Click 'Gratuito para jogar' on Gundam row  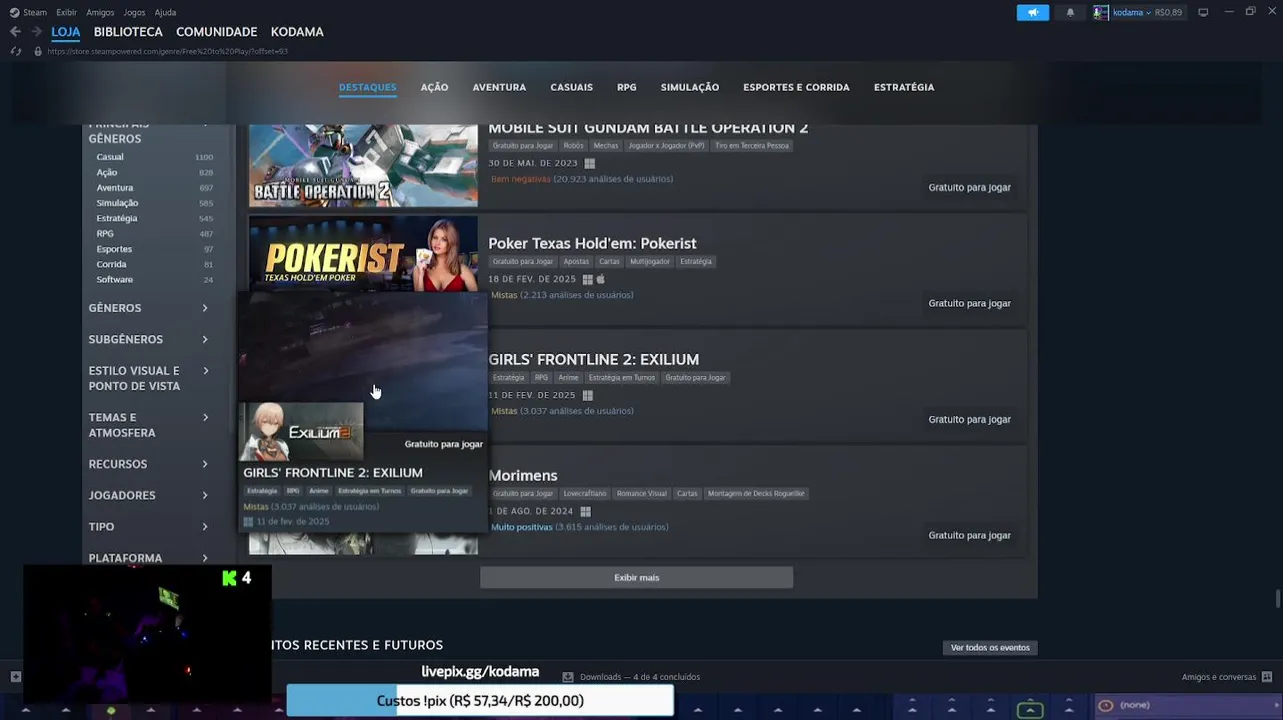969,187
